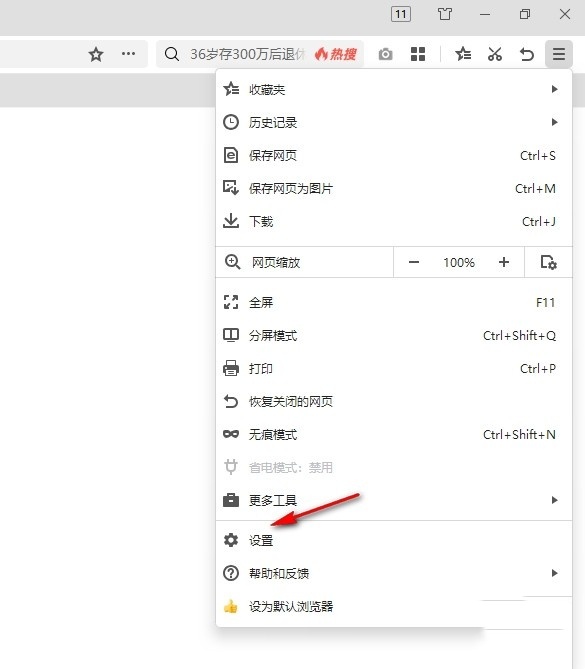
Task: Click the camera icon in search box
Action: click(385, 54)
